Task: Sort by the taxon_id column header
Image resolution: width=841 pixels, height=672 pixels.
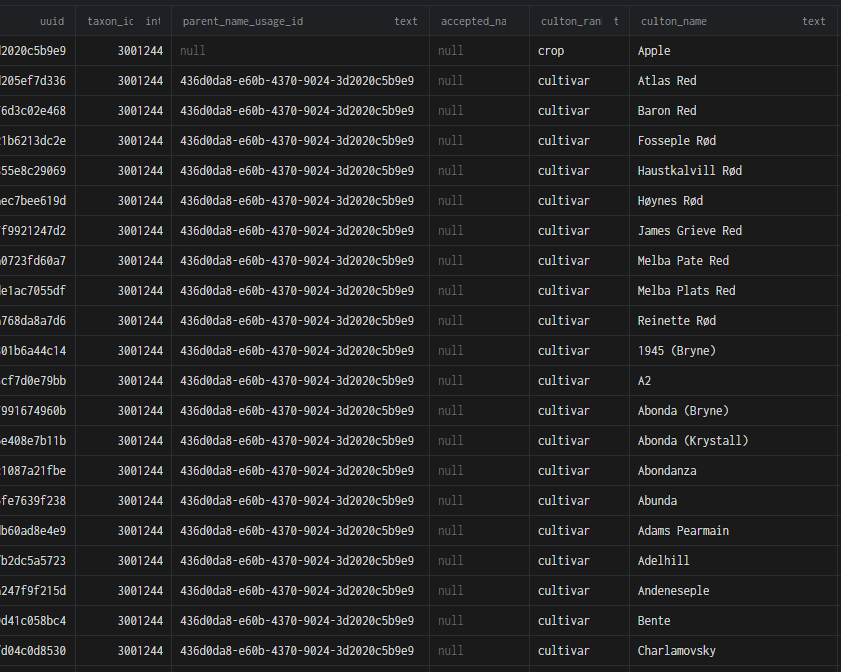Action: 110,21
